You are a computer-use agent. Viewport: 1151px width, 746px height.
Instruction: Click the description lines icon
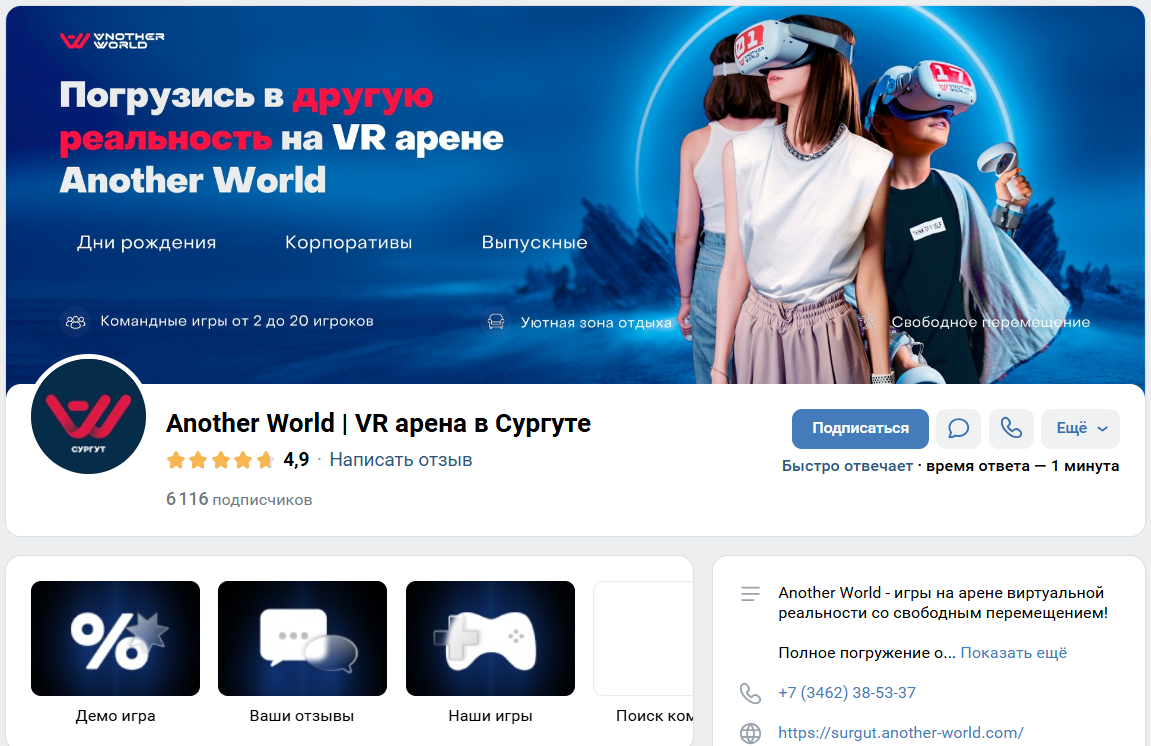750,594
